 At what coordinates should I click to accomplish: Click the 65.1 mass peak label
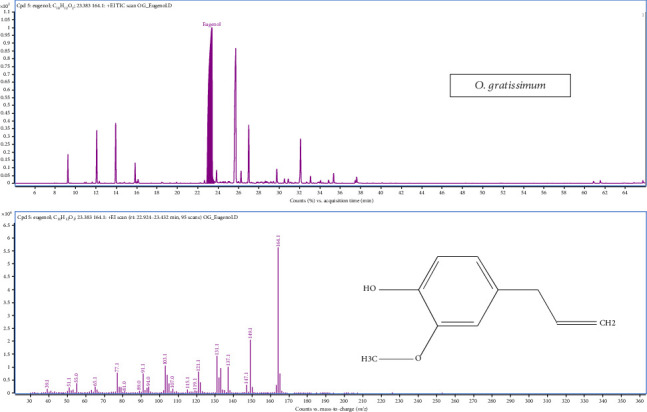(x=95, y=381)
